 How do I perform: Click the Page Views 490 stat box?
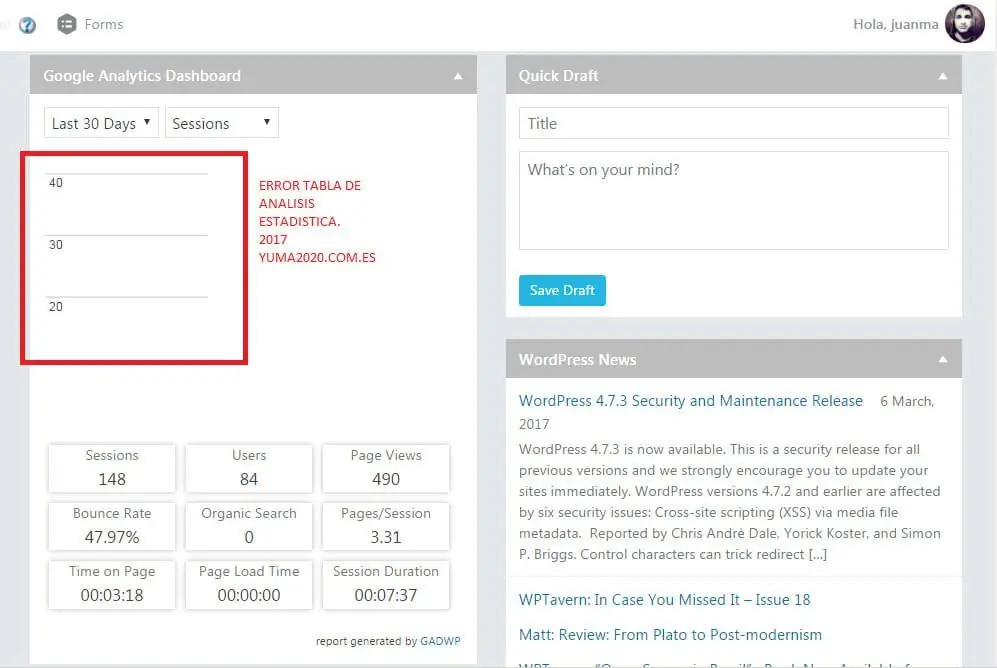[386, 468]
